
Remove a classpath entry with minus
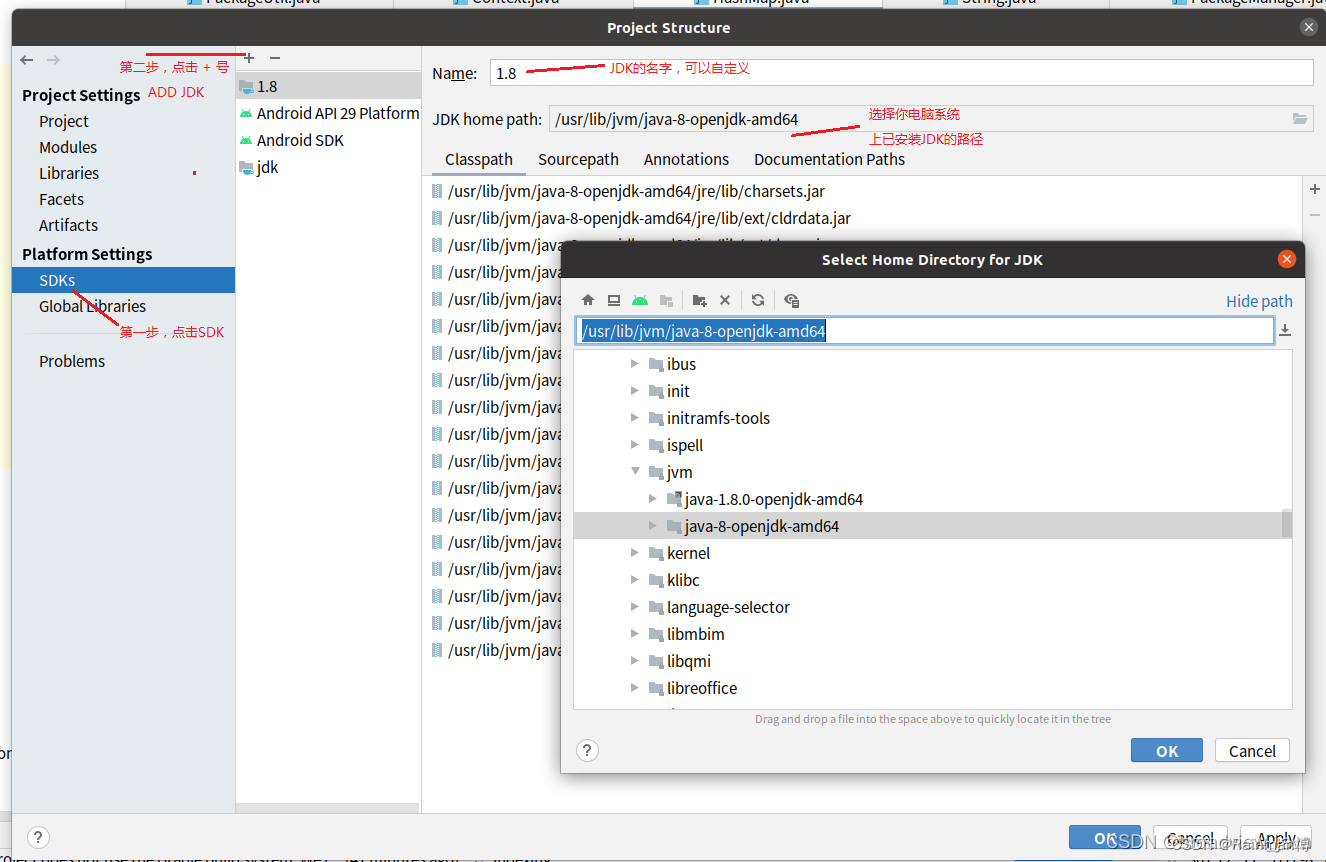(1315, 215)
